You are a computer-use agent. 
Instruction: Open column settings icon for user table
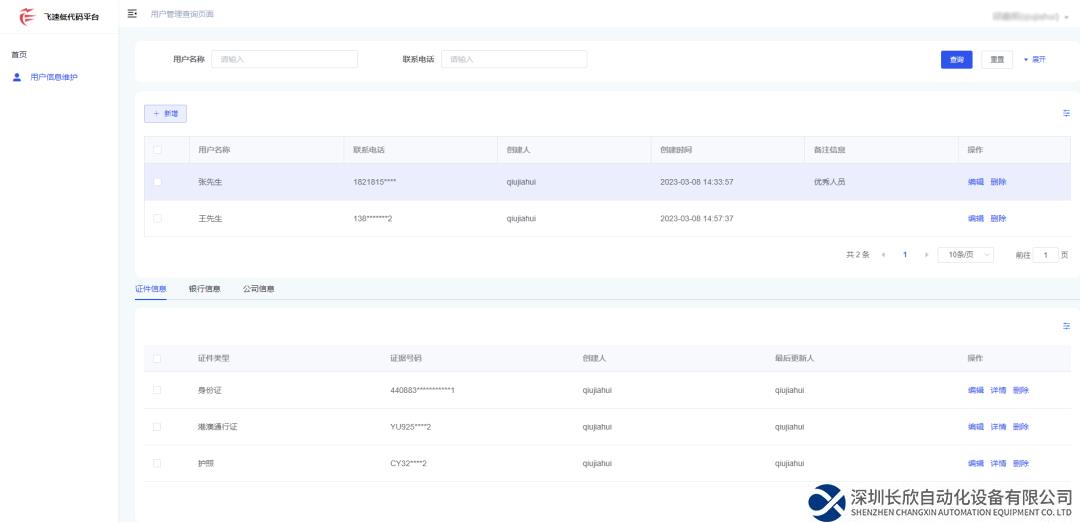[x=1066, y=114]
